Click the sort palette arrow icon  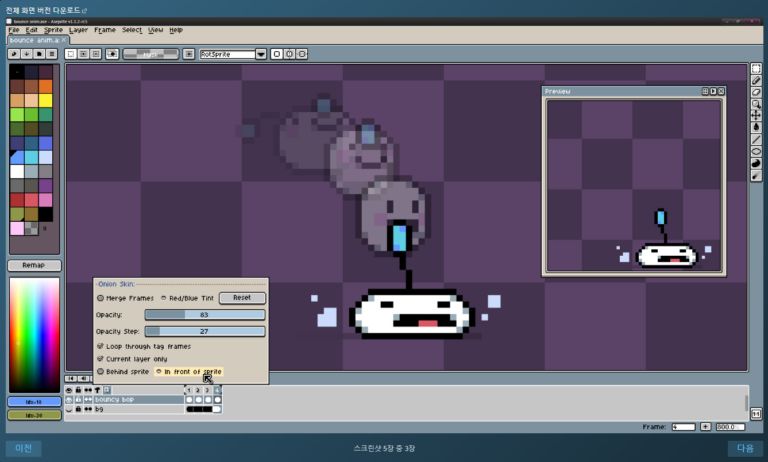pos(26,54)
